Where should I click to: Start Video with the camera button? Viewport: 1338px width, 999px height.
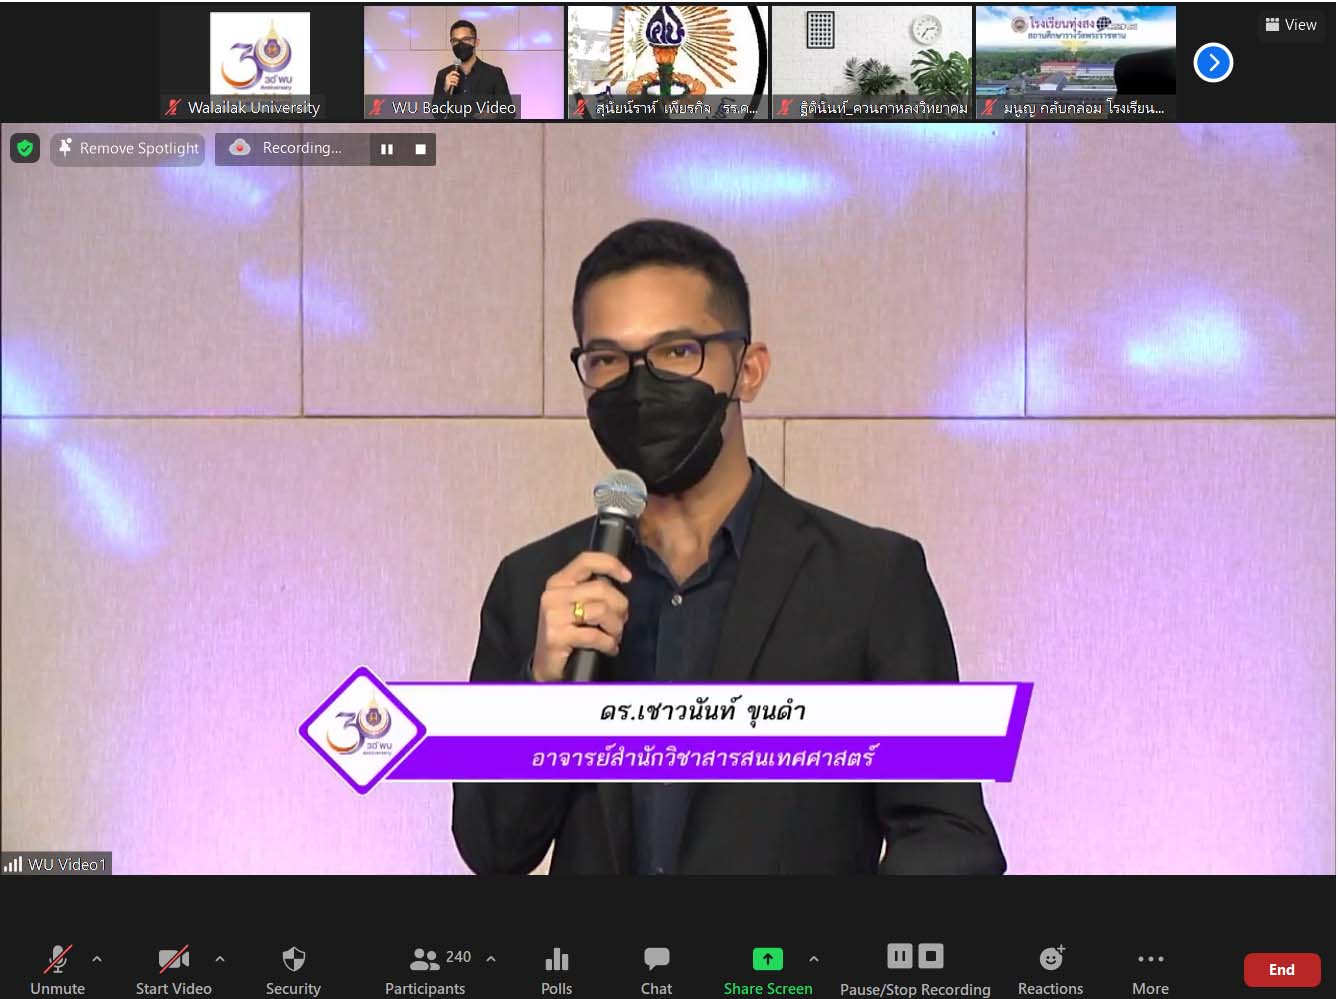coord(174,970)
